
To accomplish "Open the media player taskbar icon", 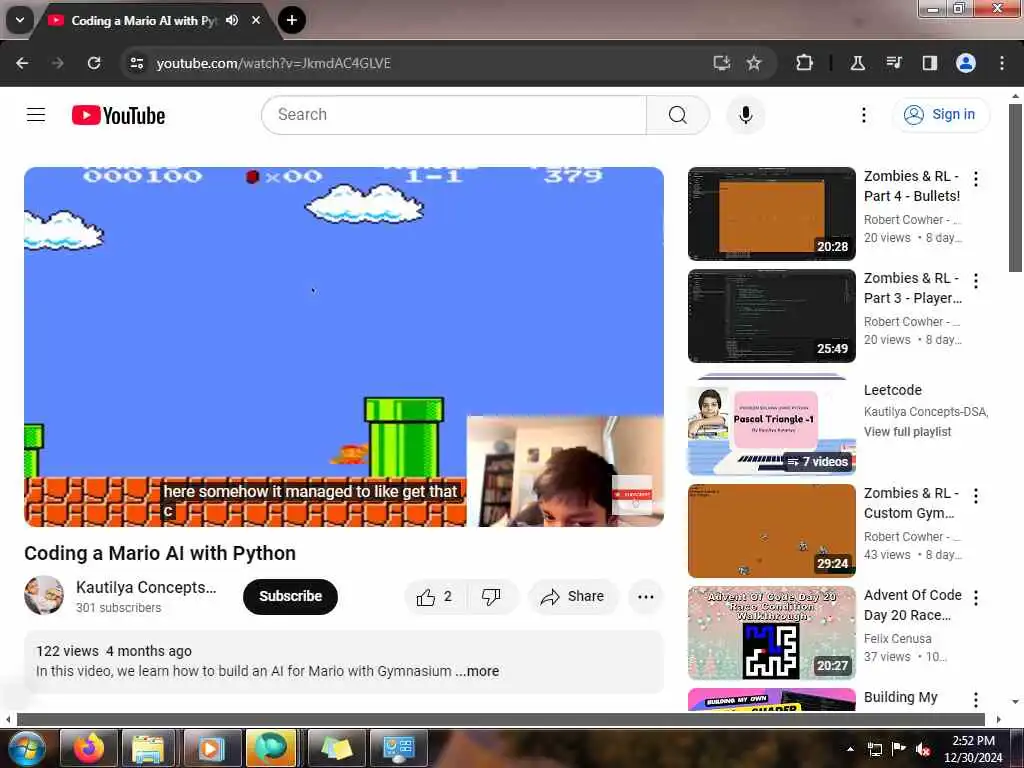I will click(211, 748).
